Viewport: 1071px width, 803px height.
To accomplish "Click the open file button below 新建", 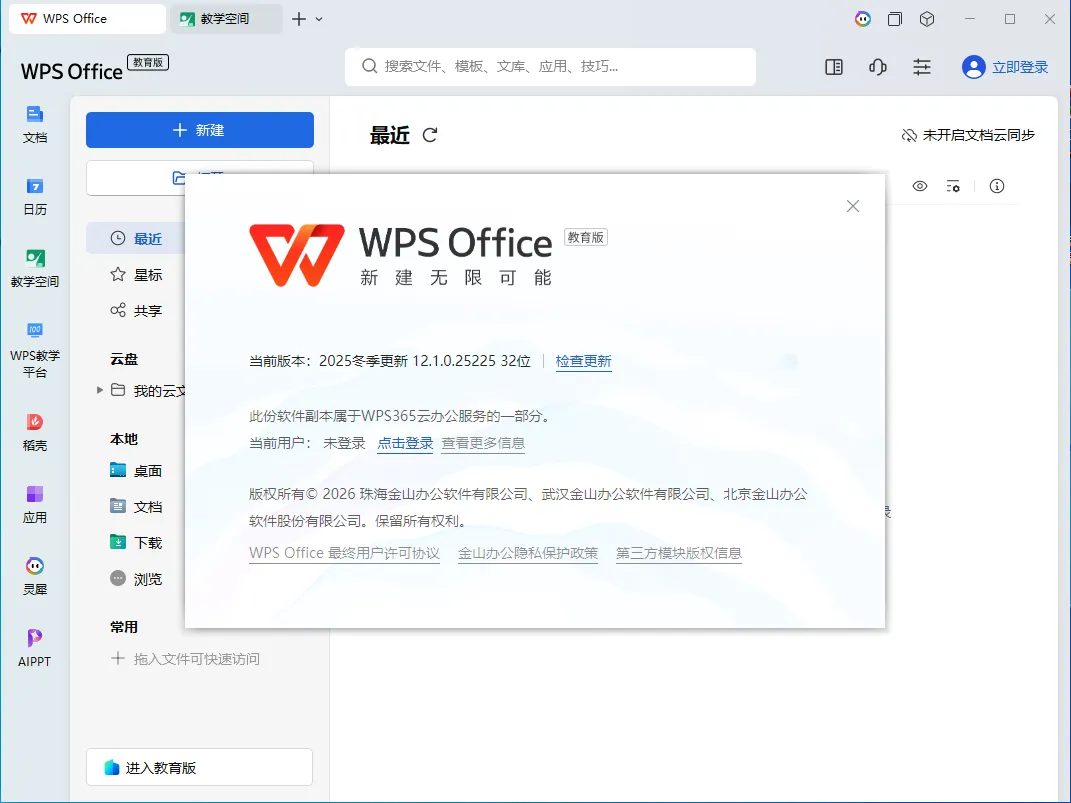I will coord(200,178).
